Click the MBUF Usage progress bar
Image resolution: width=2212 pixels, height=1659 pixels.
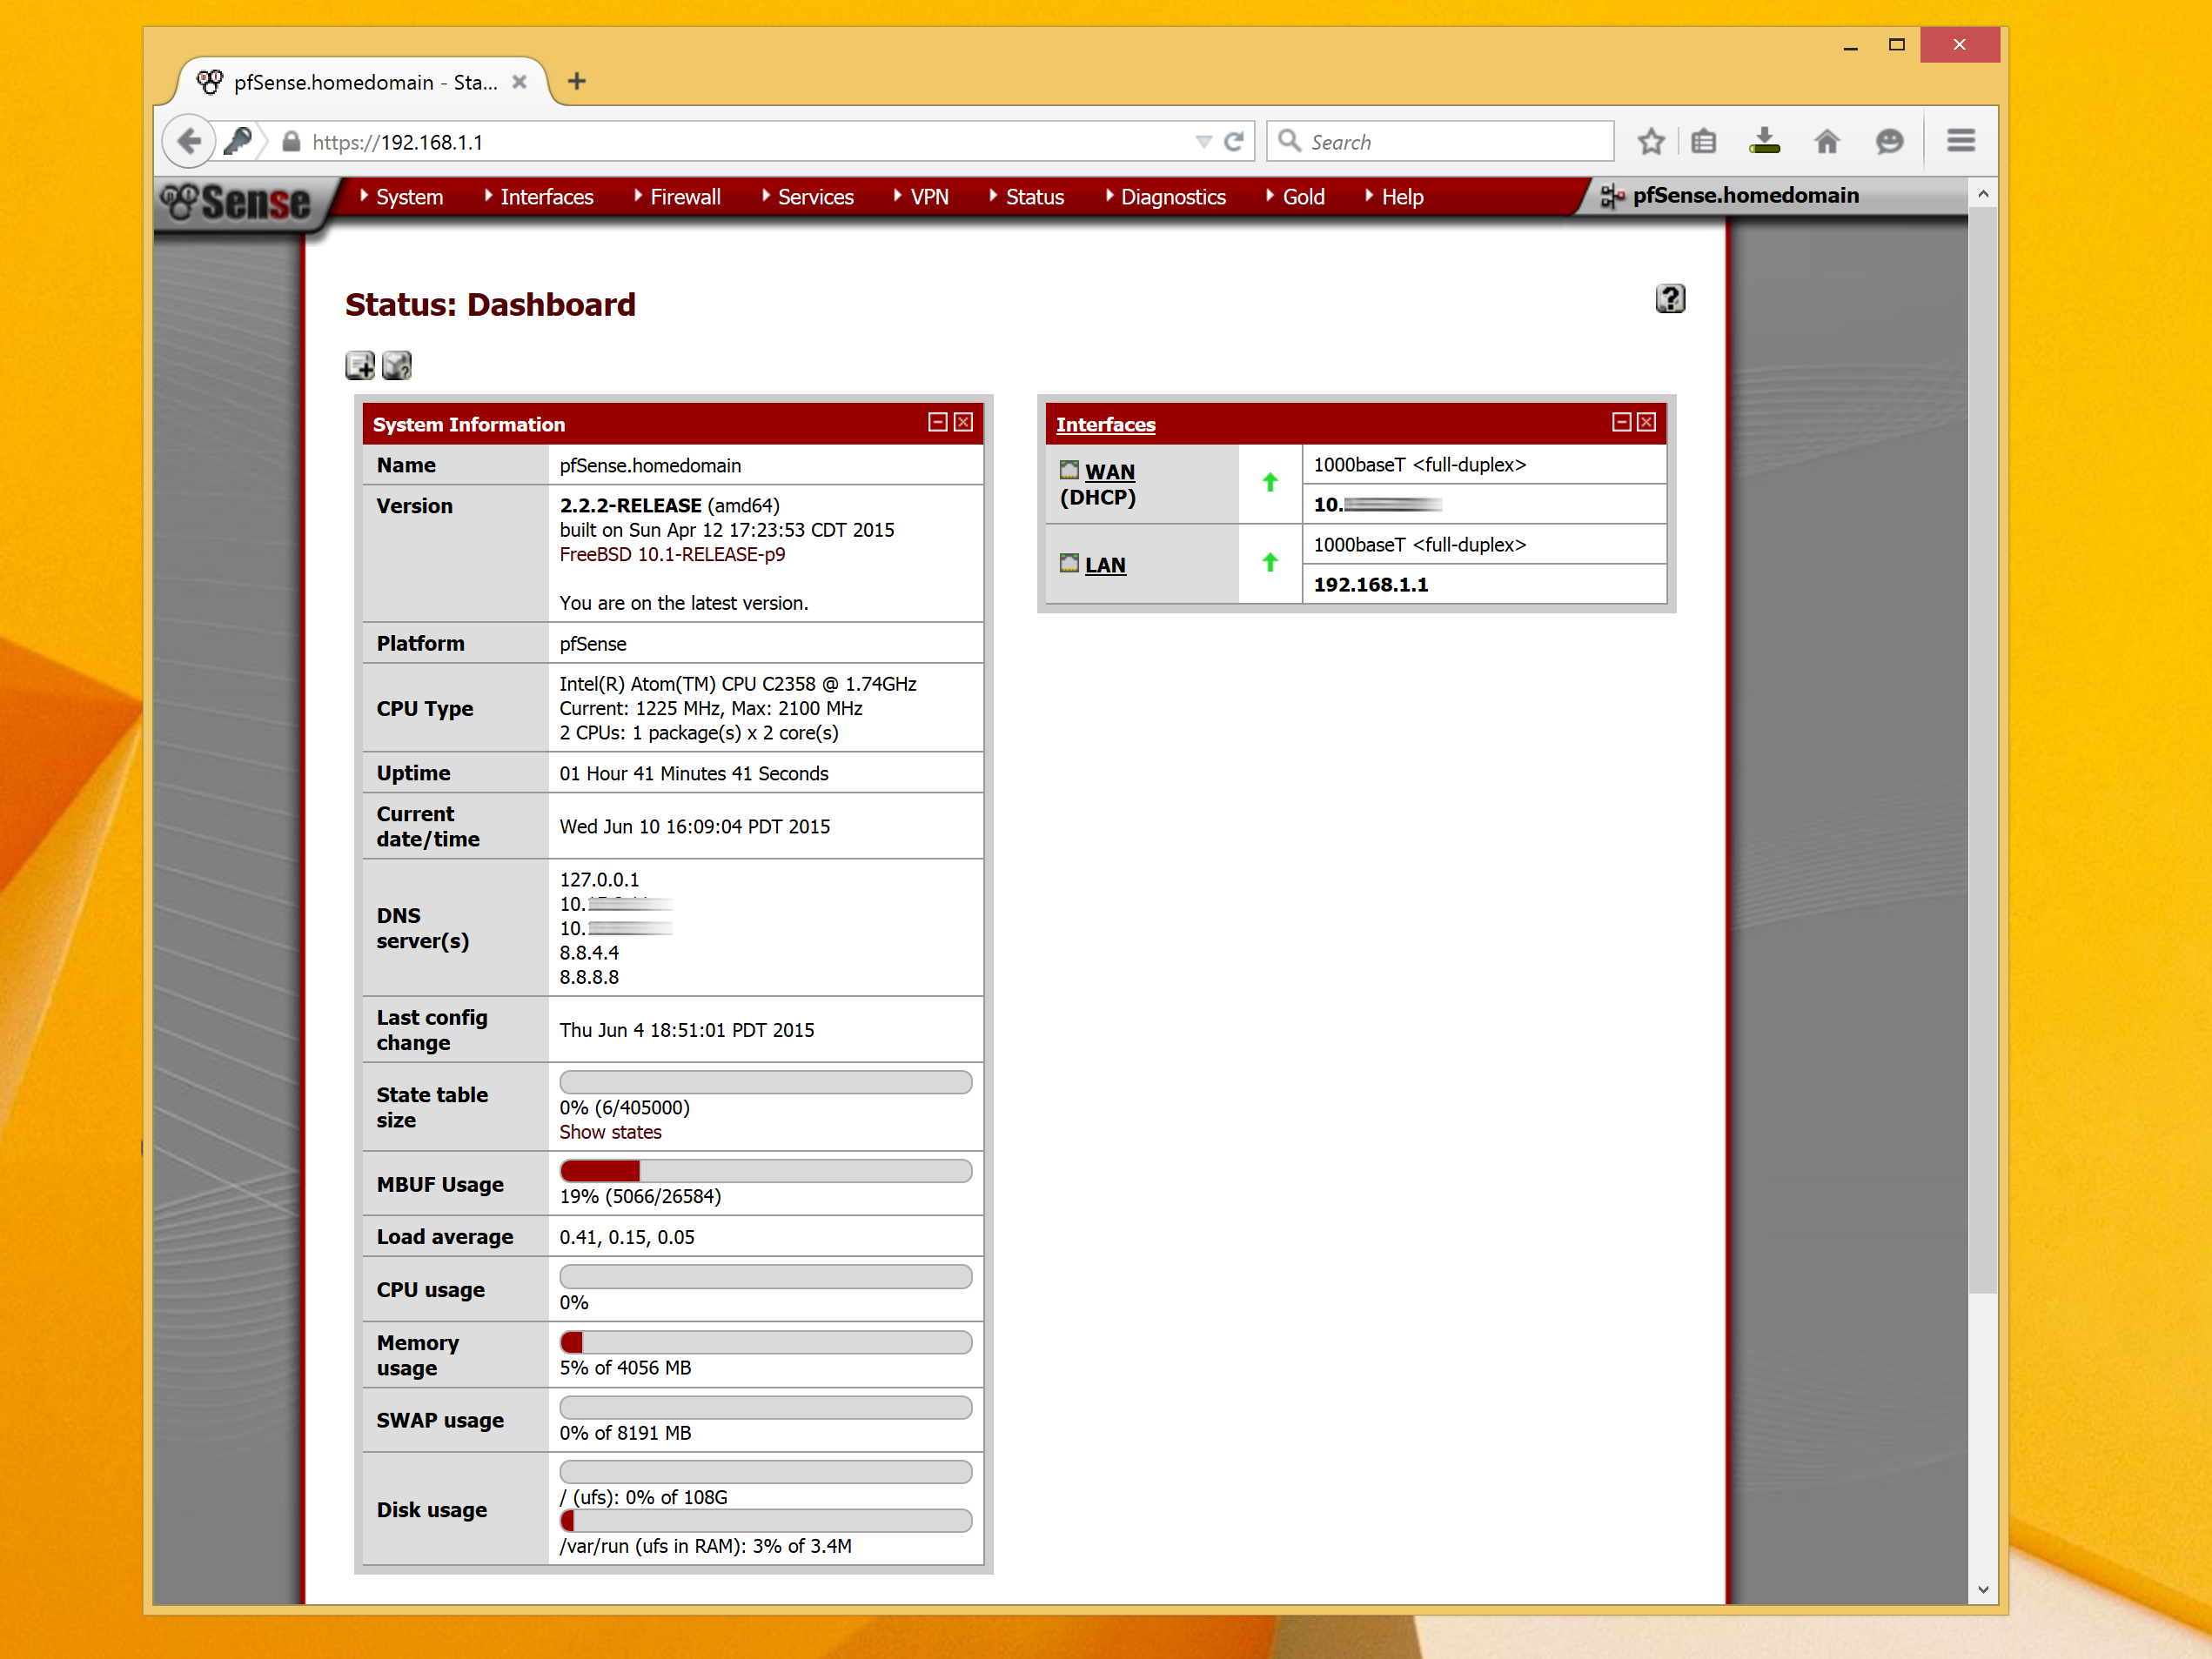[x=766, y=1171]
